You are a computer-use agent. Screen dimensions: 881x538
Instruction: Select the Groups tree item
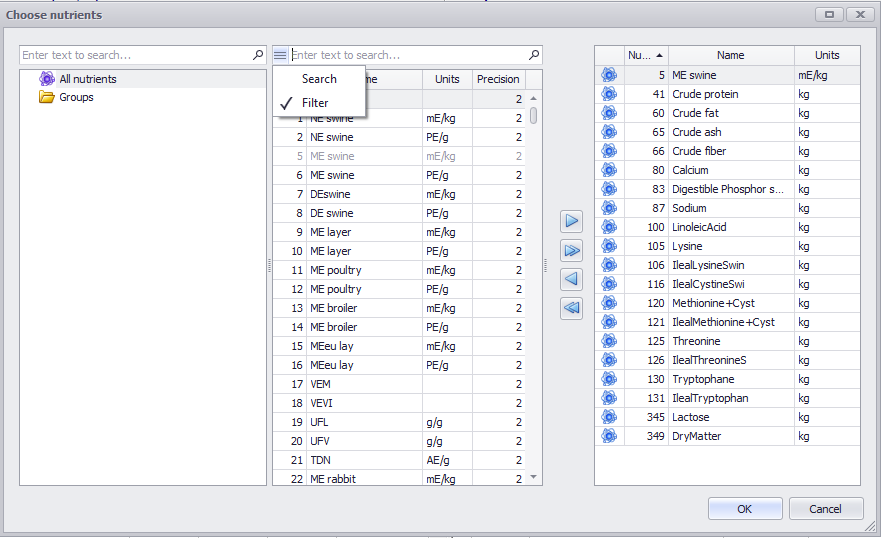point(76,97)
